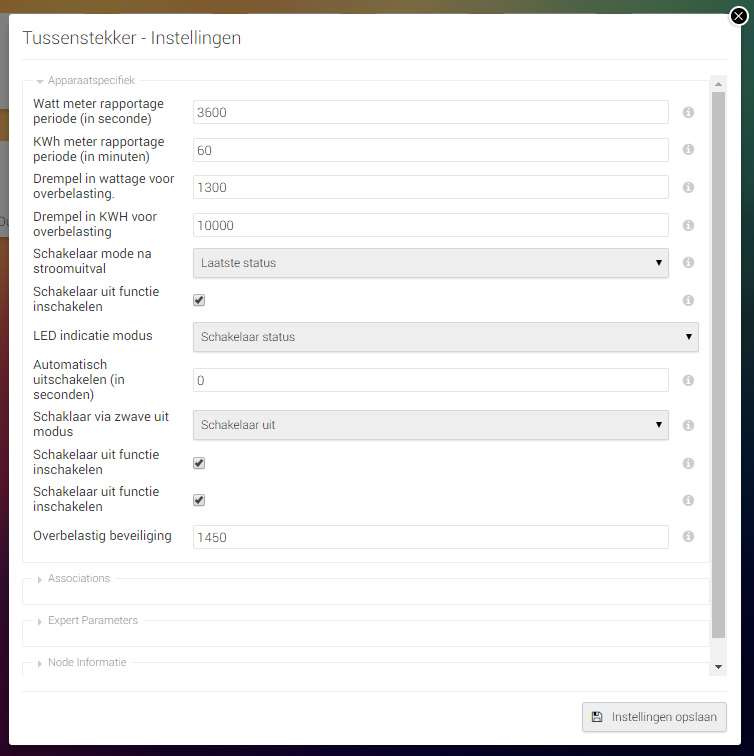Open the Schakelaar mode na stroomuitval dropdown
Viewport: 754px width, 756px height.
[x=430, y=263]
